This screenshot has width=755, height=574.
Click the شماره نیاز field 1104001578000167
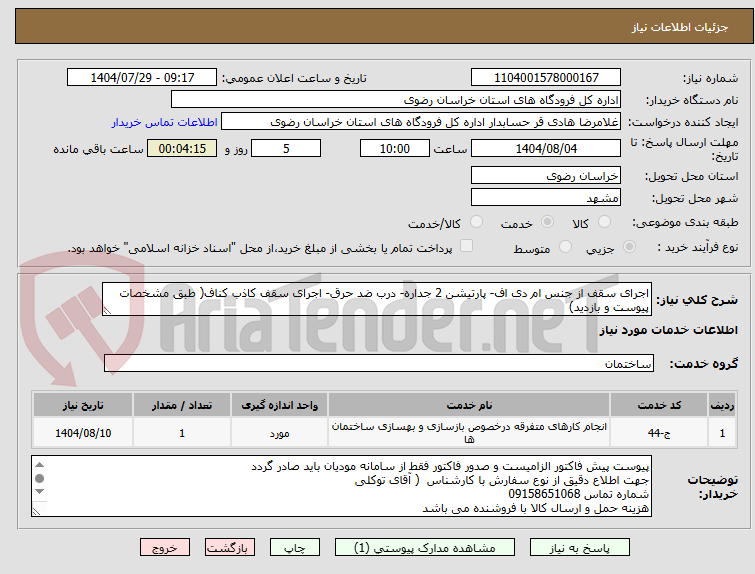pos(546,77)
